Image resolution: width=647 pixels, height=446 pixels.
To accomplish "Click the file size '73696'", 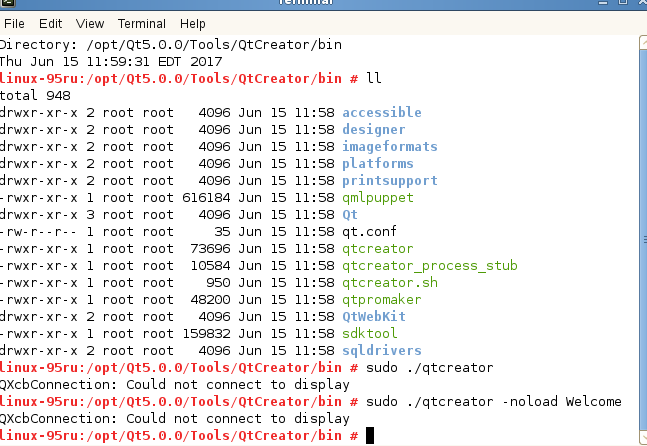I will click(210, 248).
